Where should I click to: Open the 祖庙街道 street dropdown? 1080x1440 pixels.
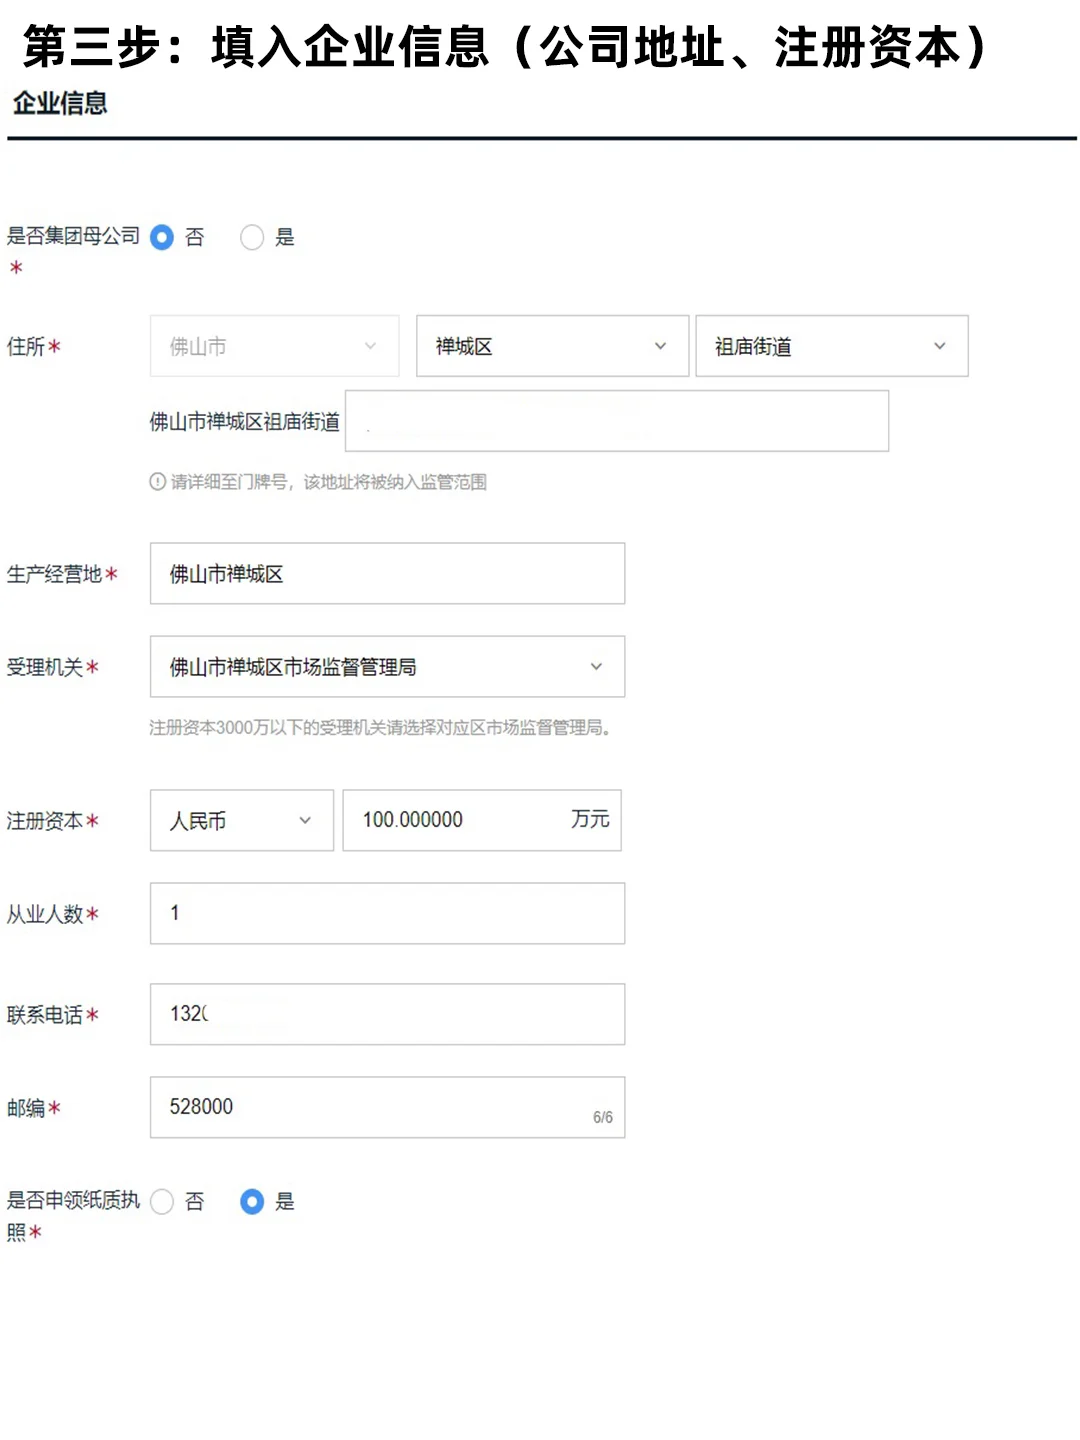(831, 346)
